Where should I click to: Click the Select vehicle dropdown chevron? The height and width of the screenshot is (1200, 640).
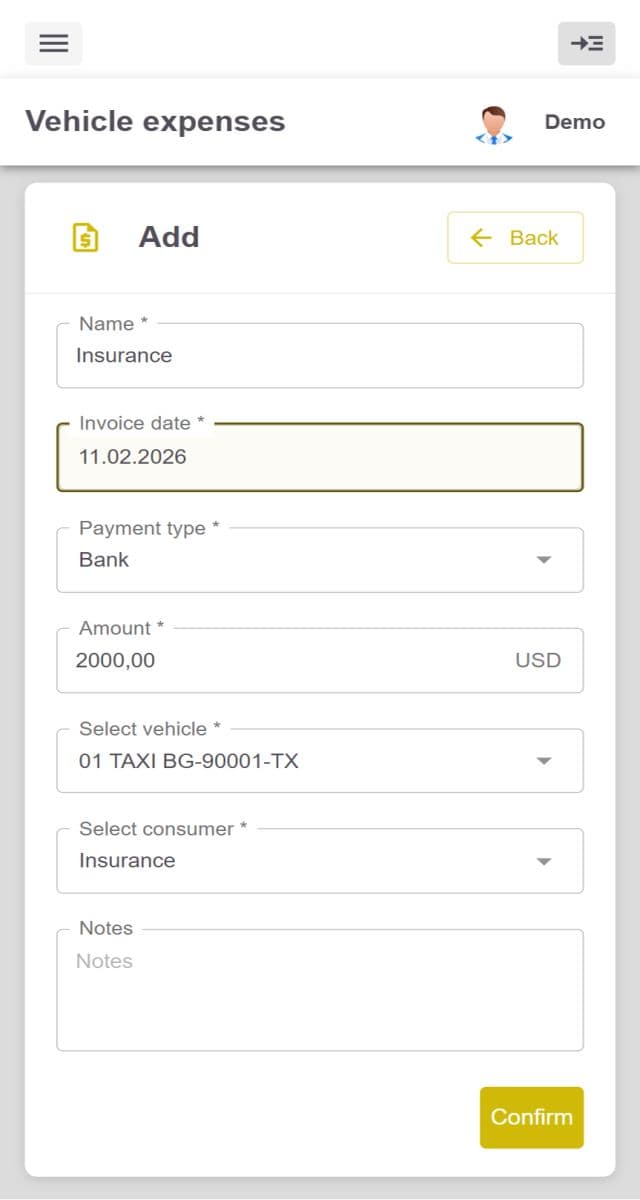[x=544, y=760]
